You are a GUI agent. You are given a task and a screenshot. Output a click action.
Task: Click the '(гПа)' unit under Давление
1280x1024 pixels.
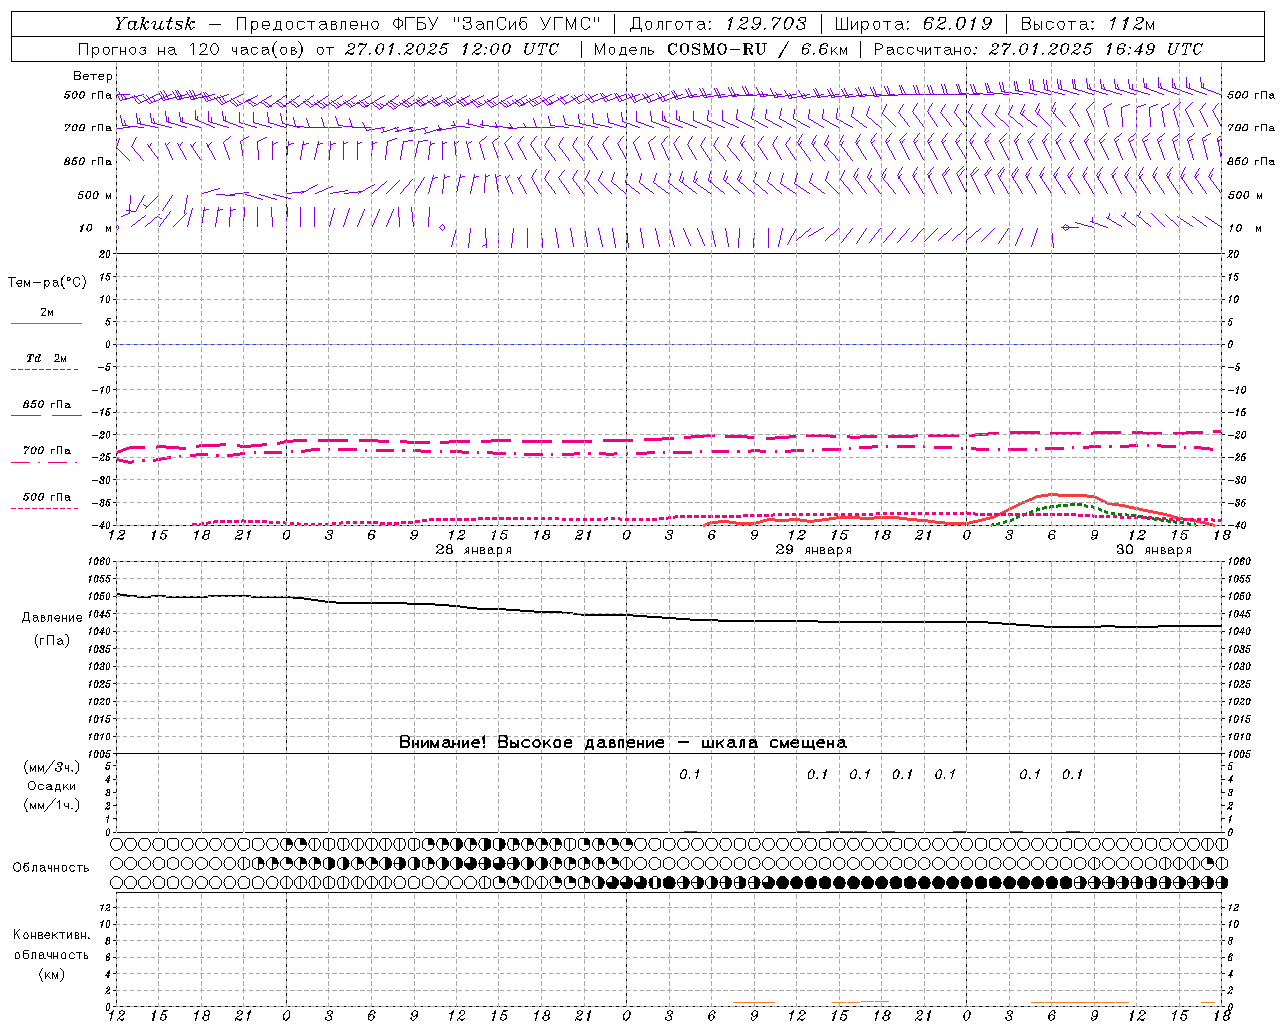click(52, 641)
